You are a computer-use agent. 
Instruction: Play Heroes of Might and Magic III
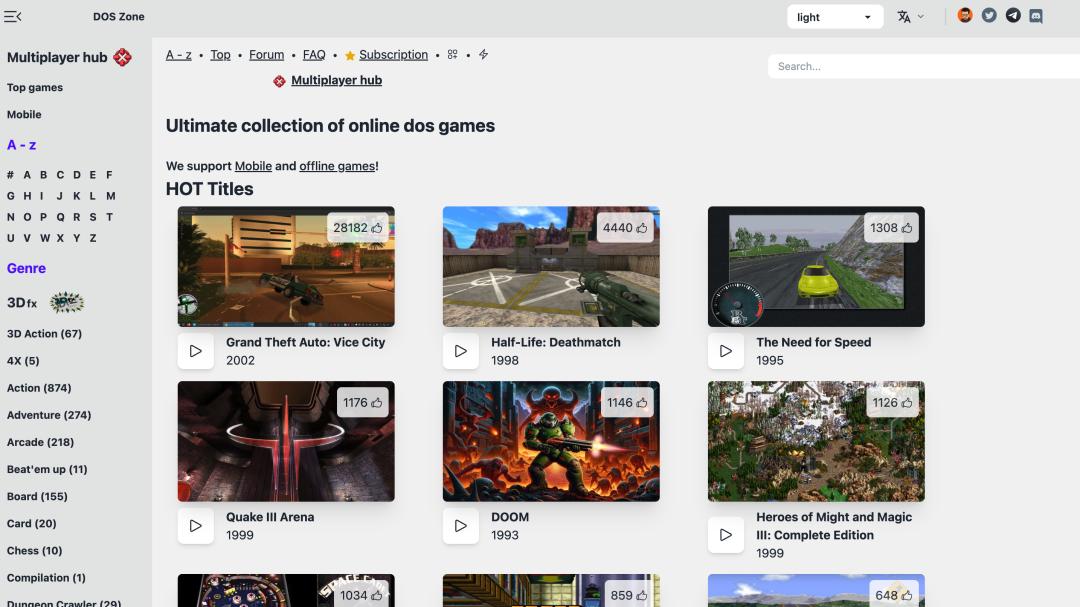point(726,535)
